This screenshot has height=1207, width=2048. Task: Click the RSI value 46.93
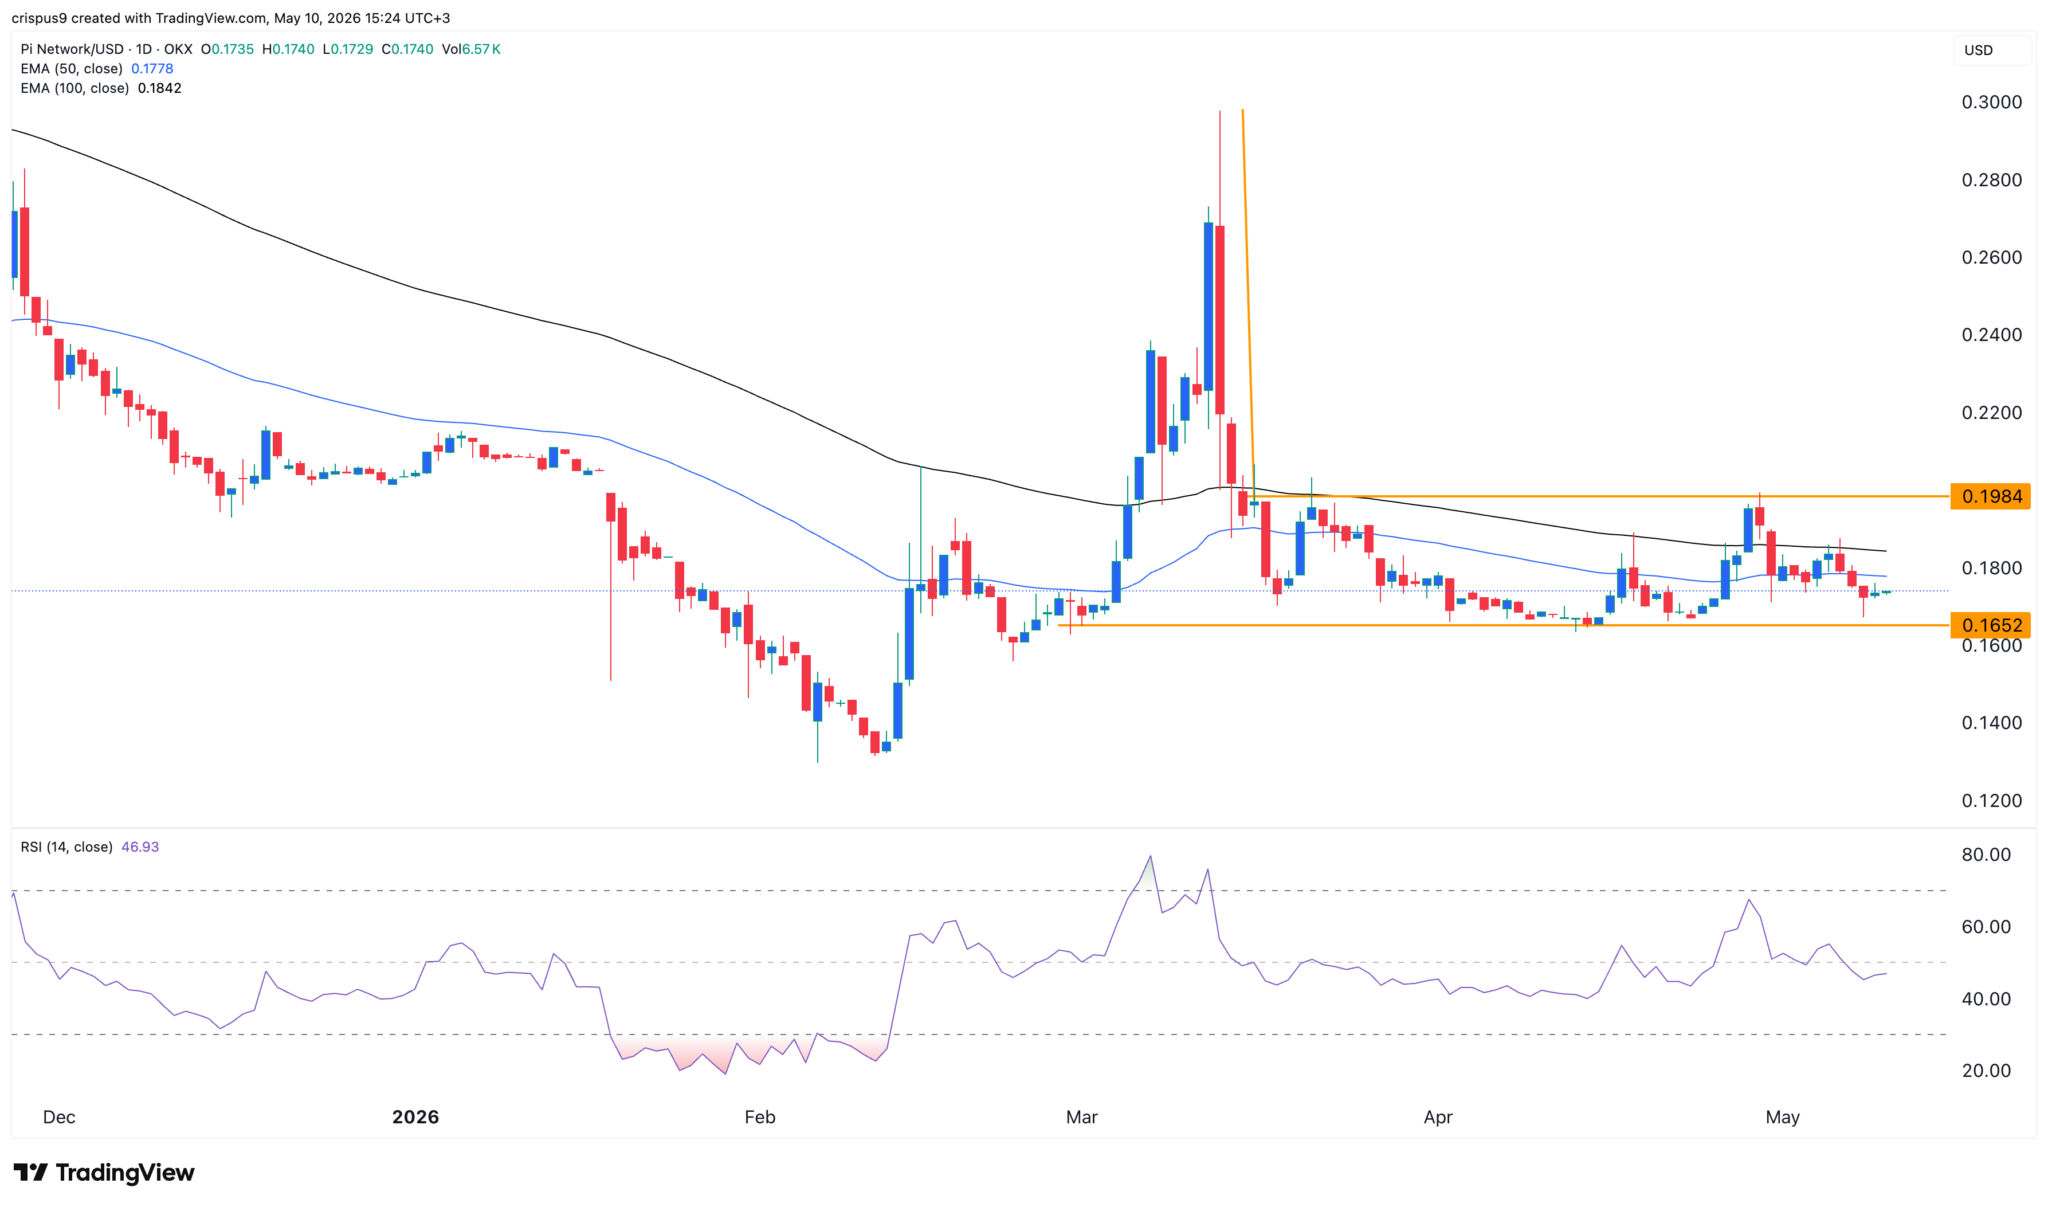pyautogui.click(x=140, y=847)
